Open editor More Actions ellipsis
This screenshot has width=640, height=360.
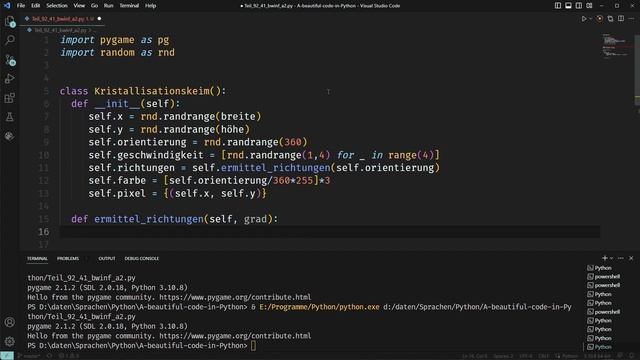[631, 19]
